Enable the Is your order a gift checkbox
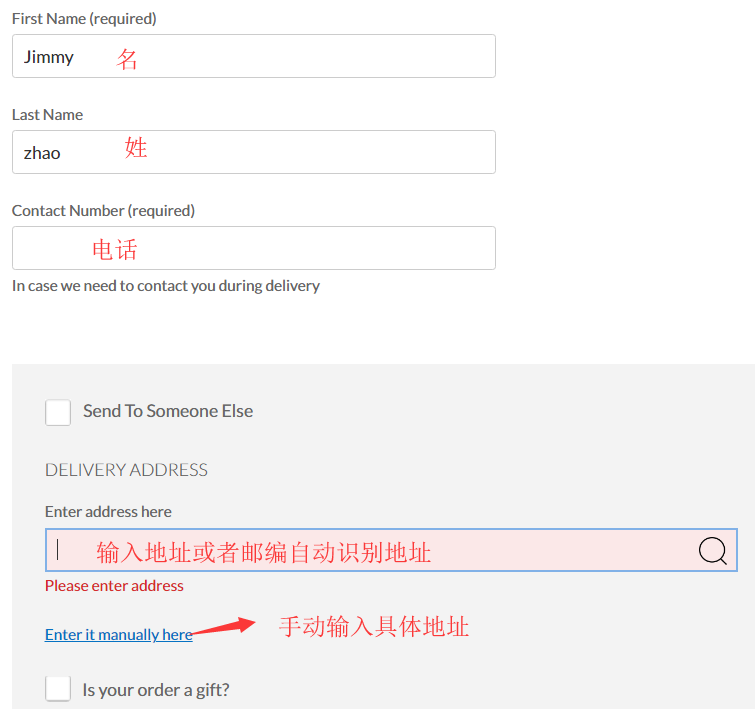This screenshot has height=709, width=755. pos(58,689)
